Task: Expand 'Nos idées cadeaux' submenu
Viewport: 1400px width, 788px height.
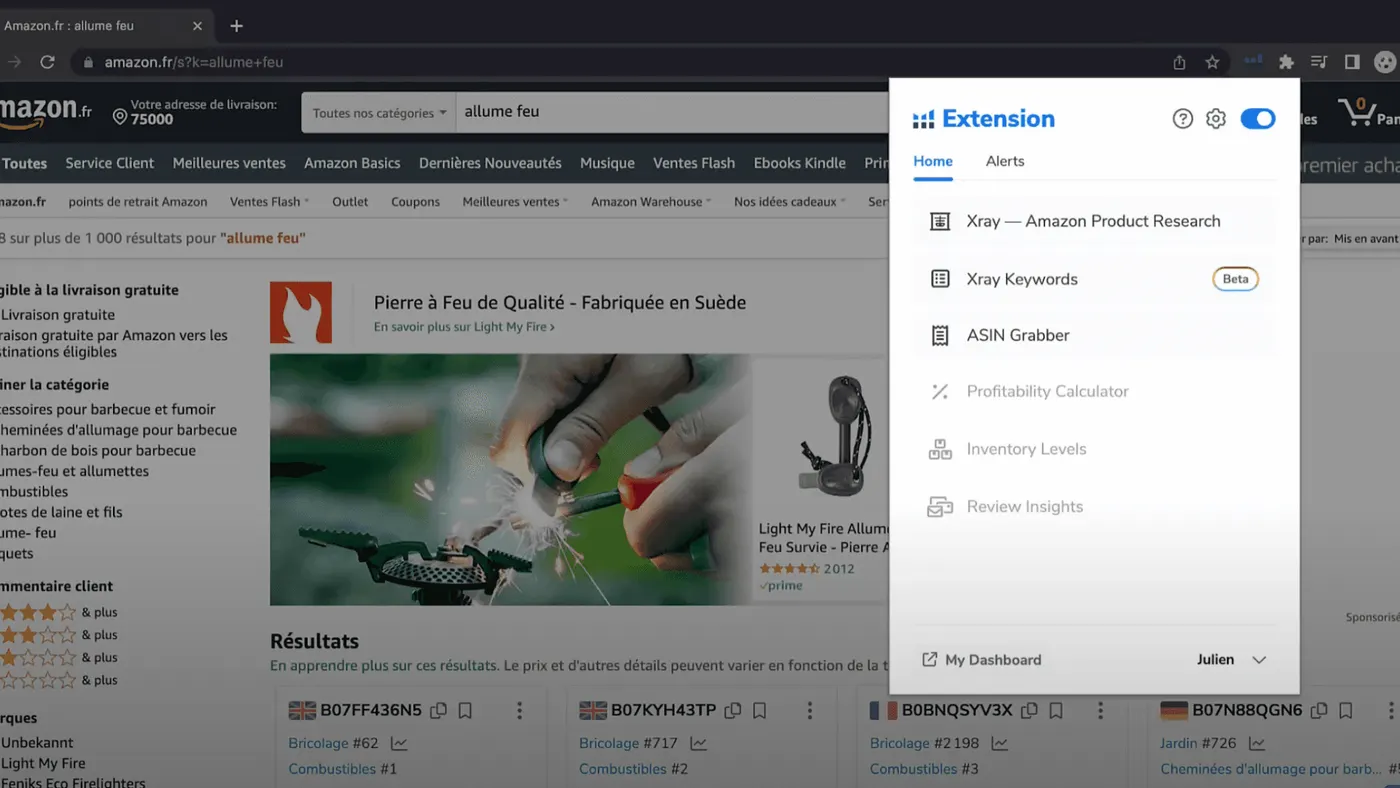Action: click(x=790, y=202)
